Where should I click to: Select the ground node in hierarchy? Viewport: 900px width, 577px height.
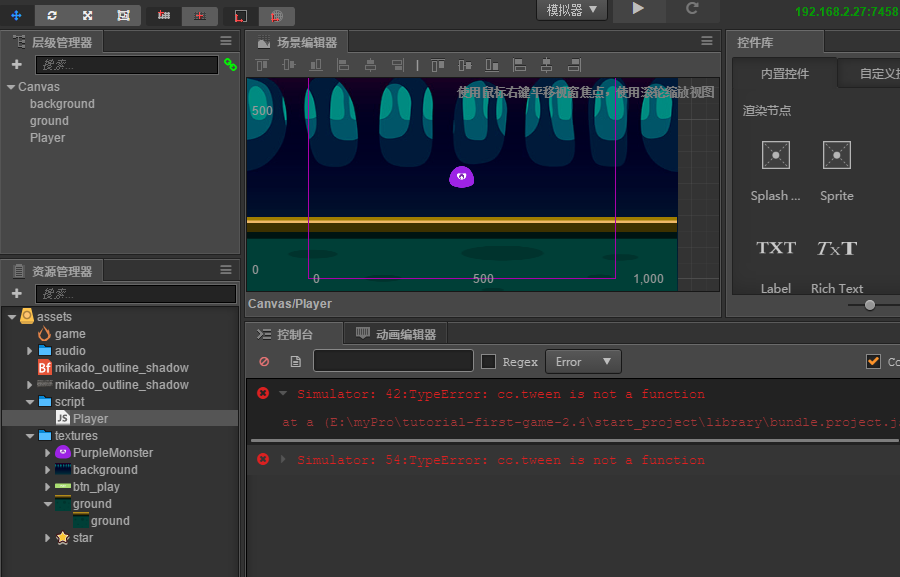point(49,121)
